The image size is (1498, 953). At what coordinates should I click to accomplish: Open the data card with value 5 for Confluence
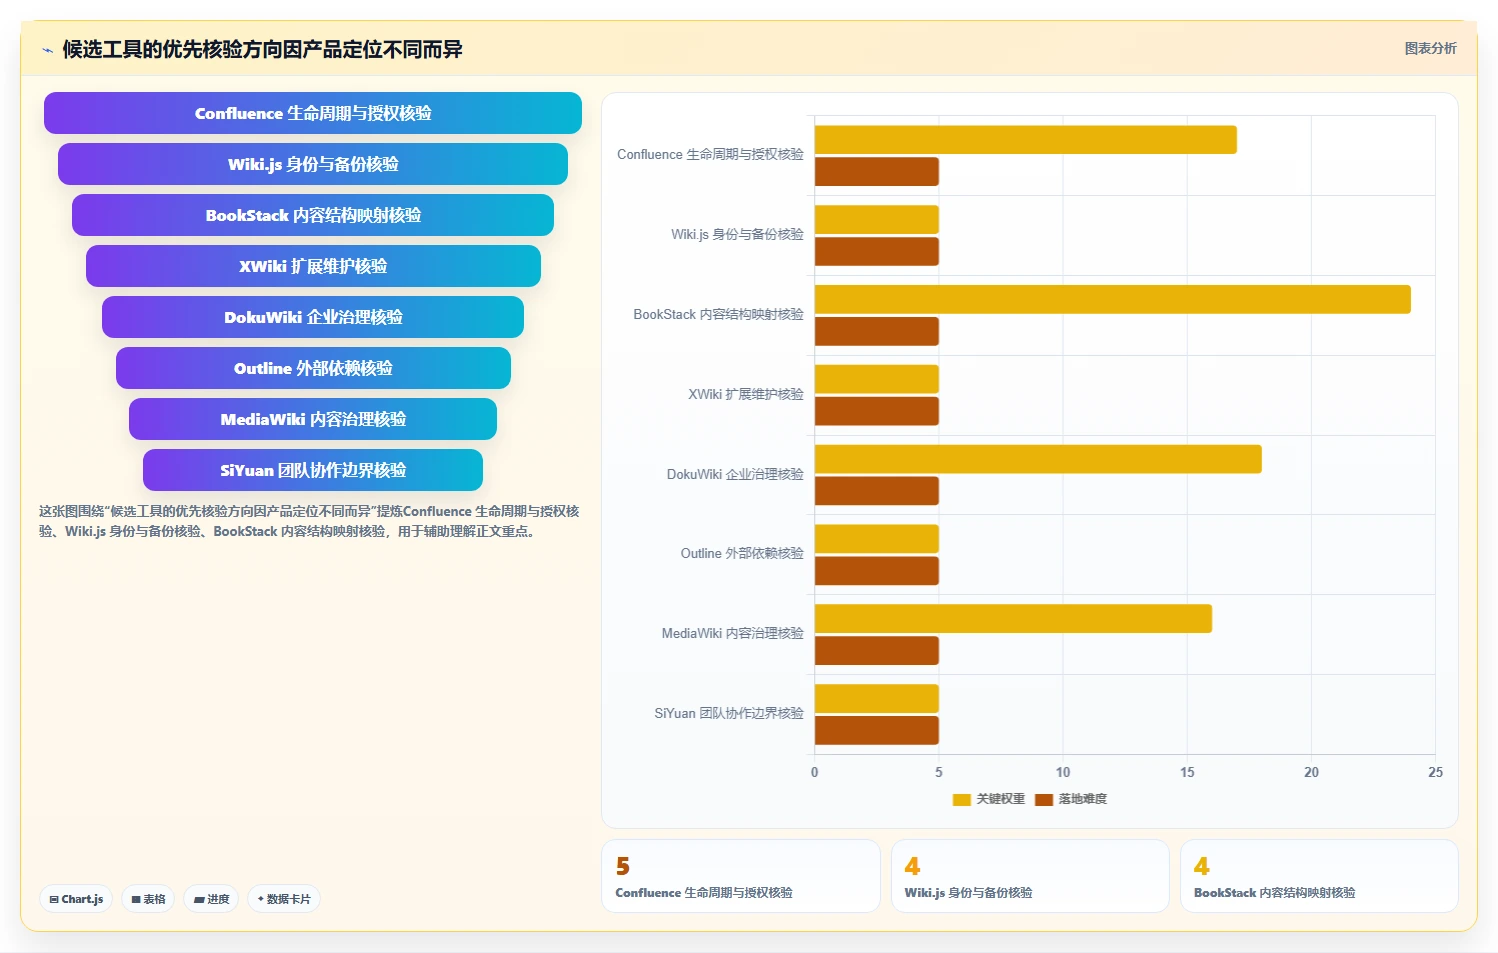point(741,876)
